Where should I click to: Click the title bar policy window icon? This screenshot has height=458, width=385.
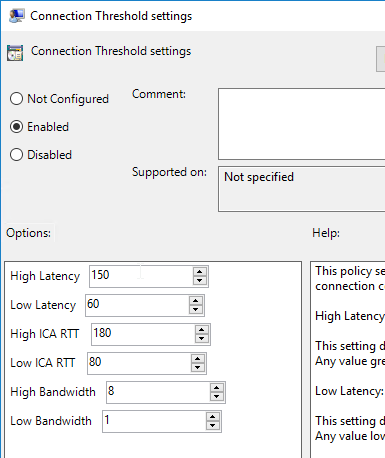[17, 16]
